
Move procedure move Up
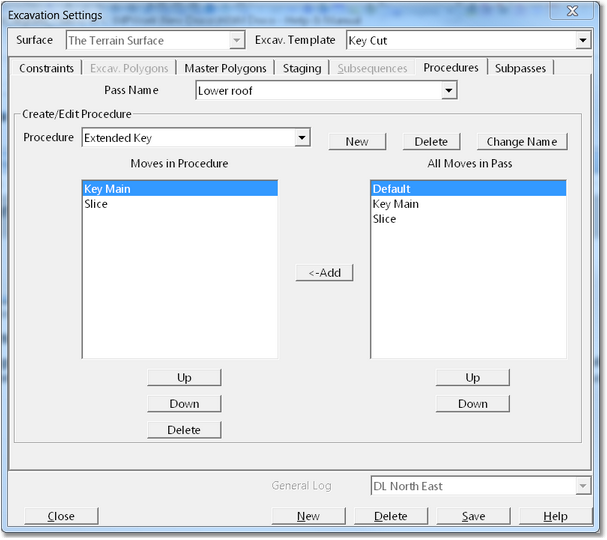tap(184, 377)
